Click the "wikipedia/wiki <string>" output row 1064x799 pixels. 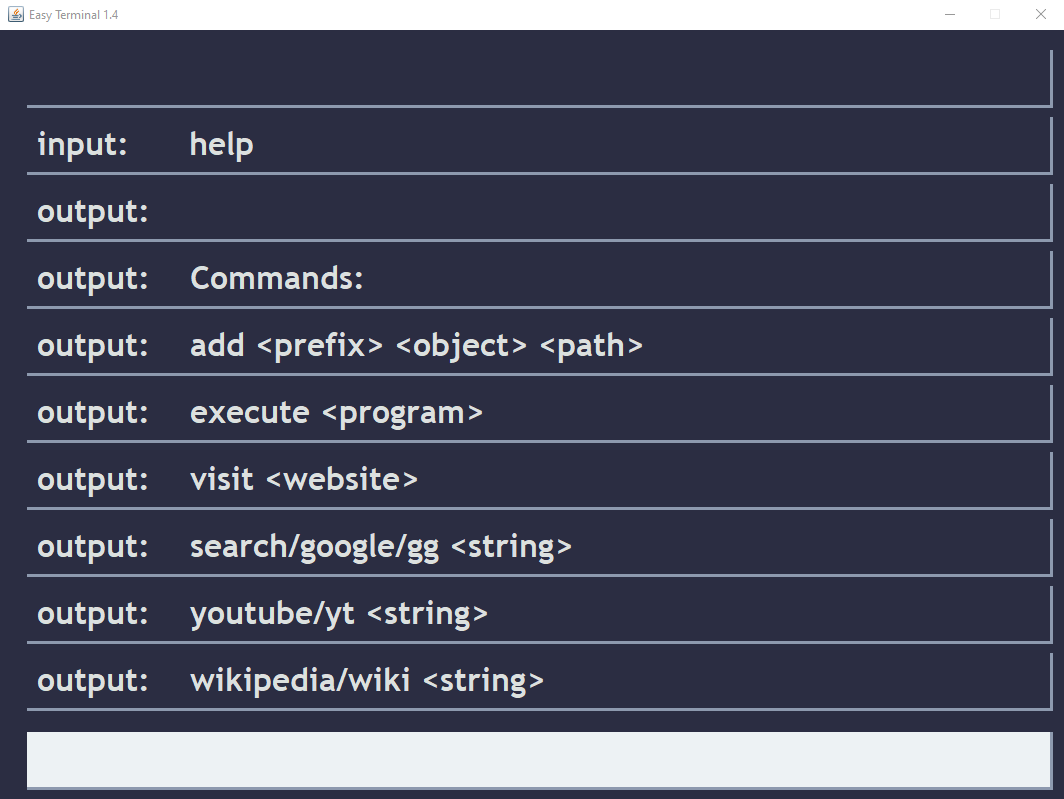[x=366, y=680]
